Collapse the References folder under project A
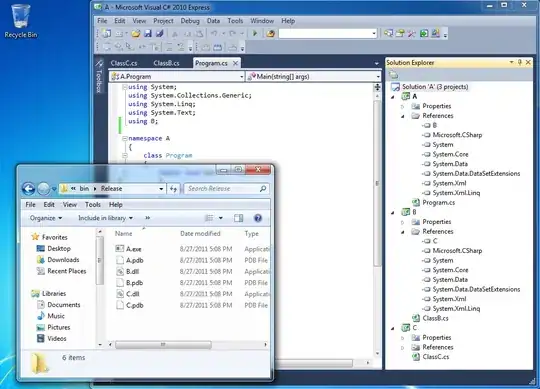 [402, 116]
